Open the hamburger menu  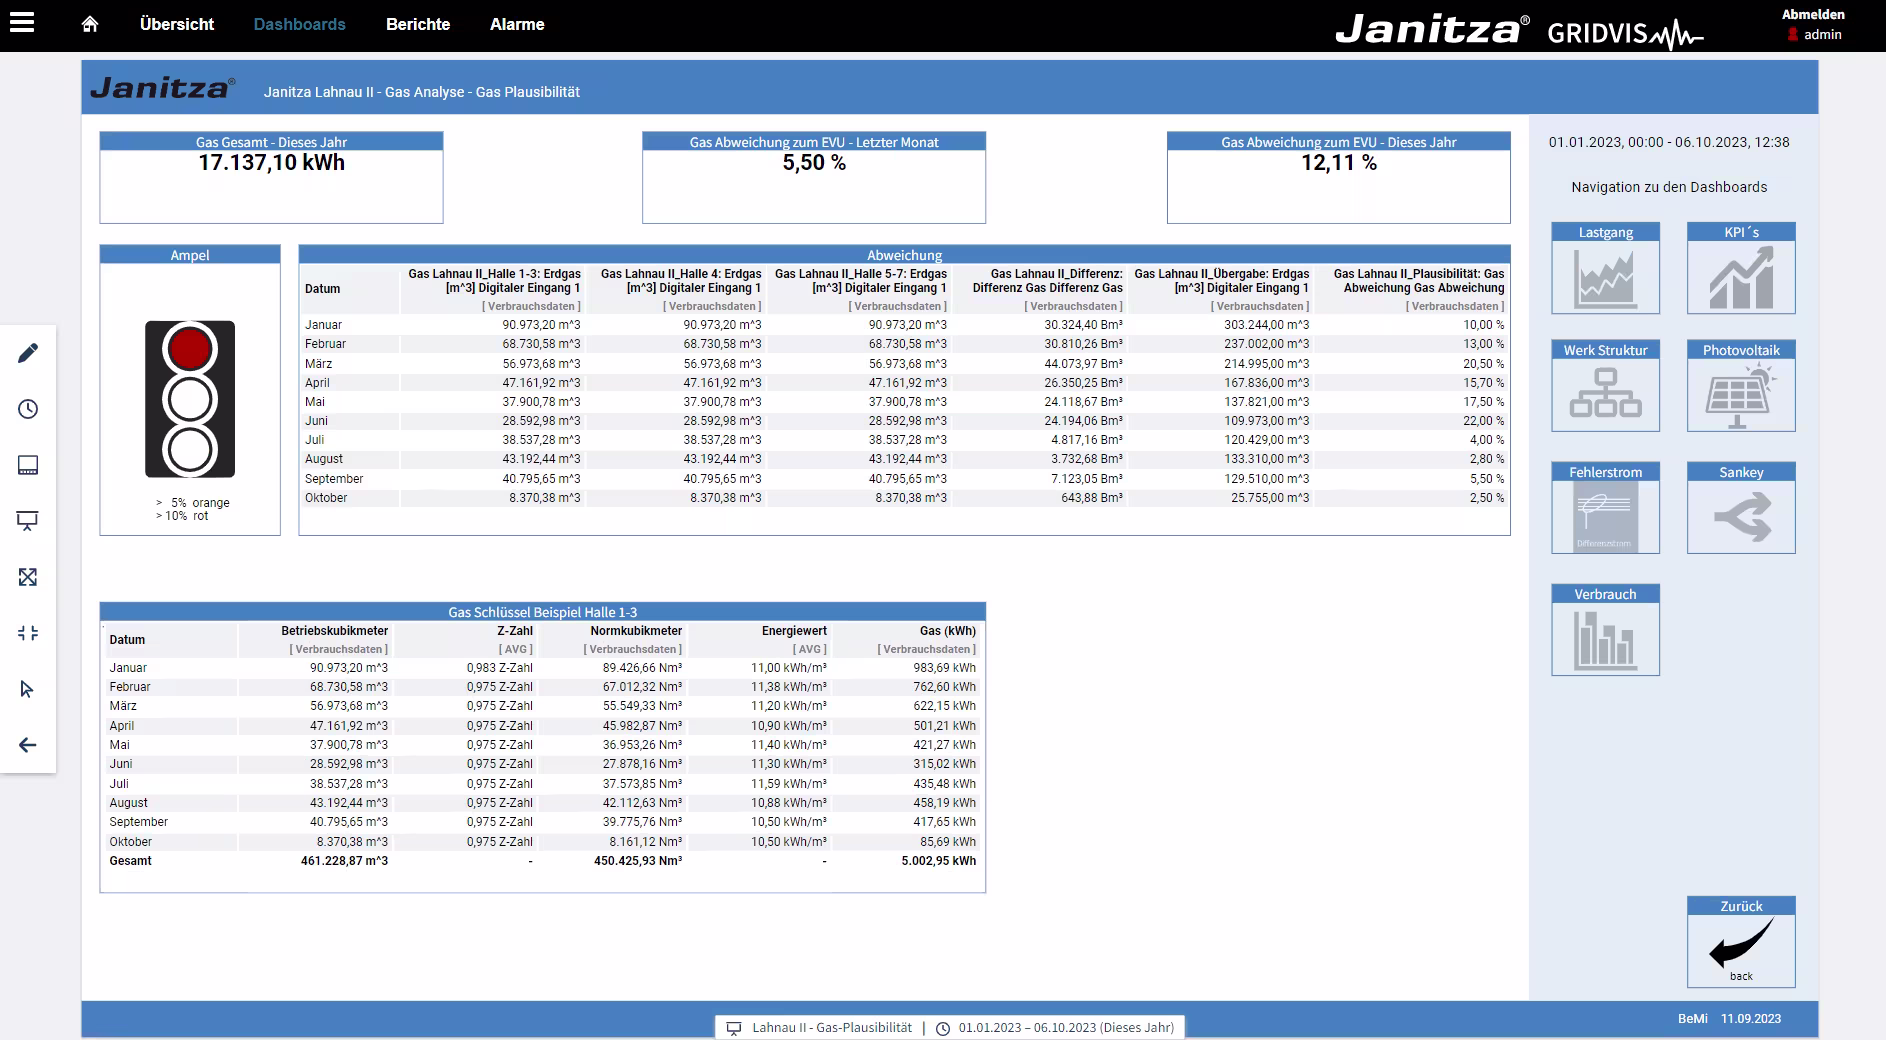coord(22,23)
